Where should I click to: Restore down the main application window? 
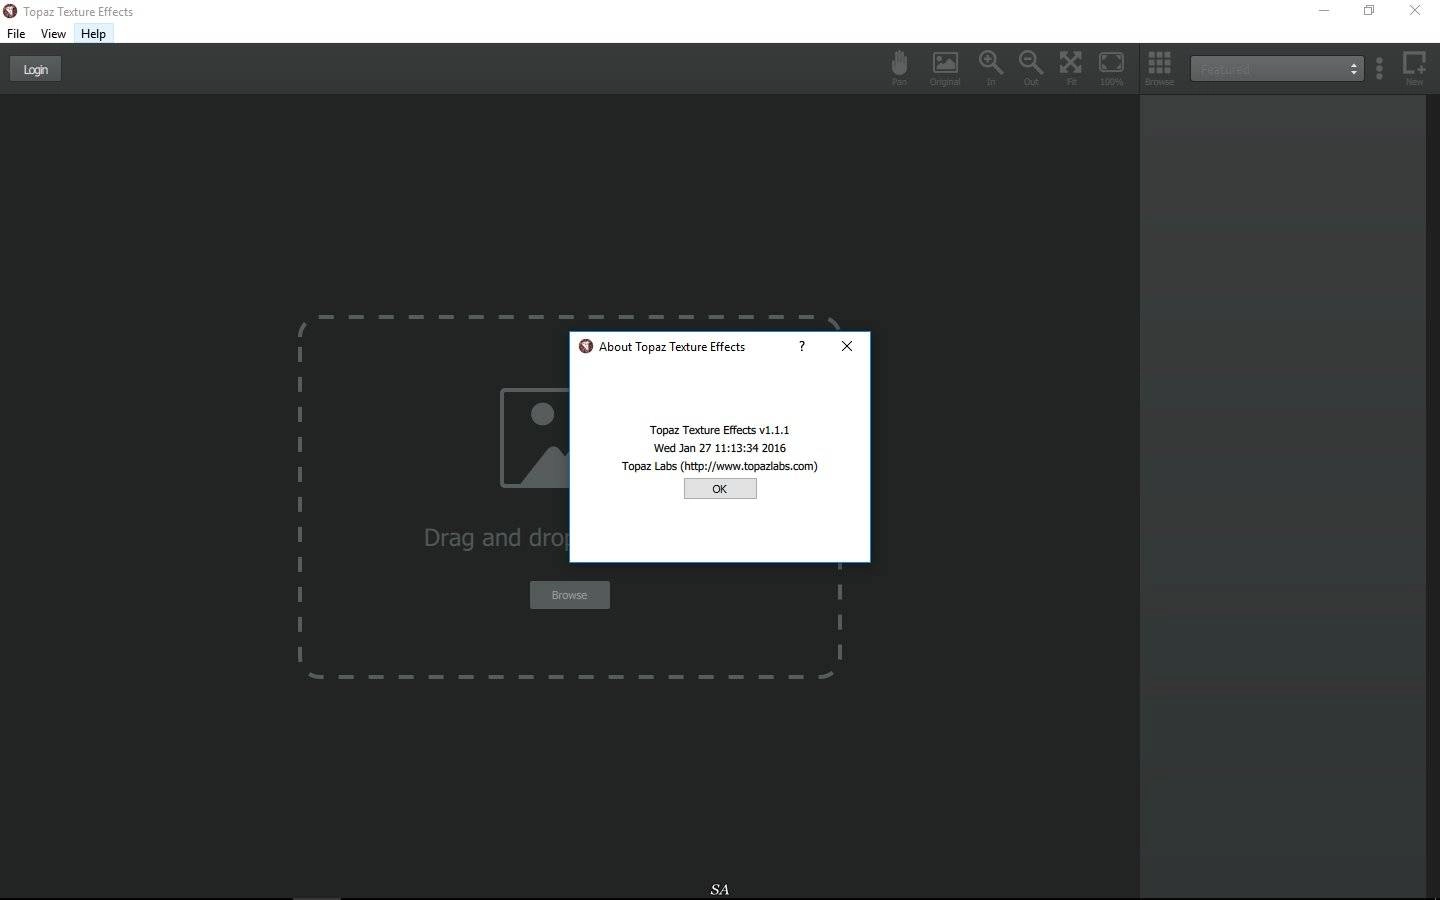pos(1369,11)
